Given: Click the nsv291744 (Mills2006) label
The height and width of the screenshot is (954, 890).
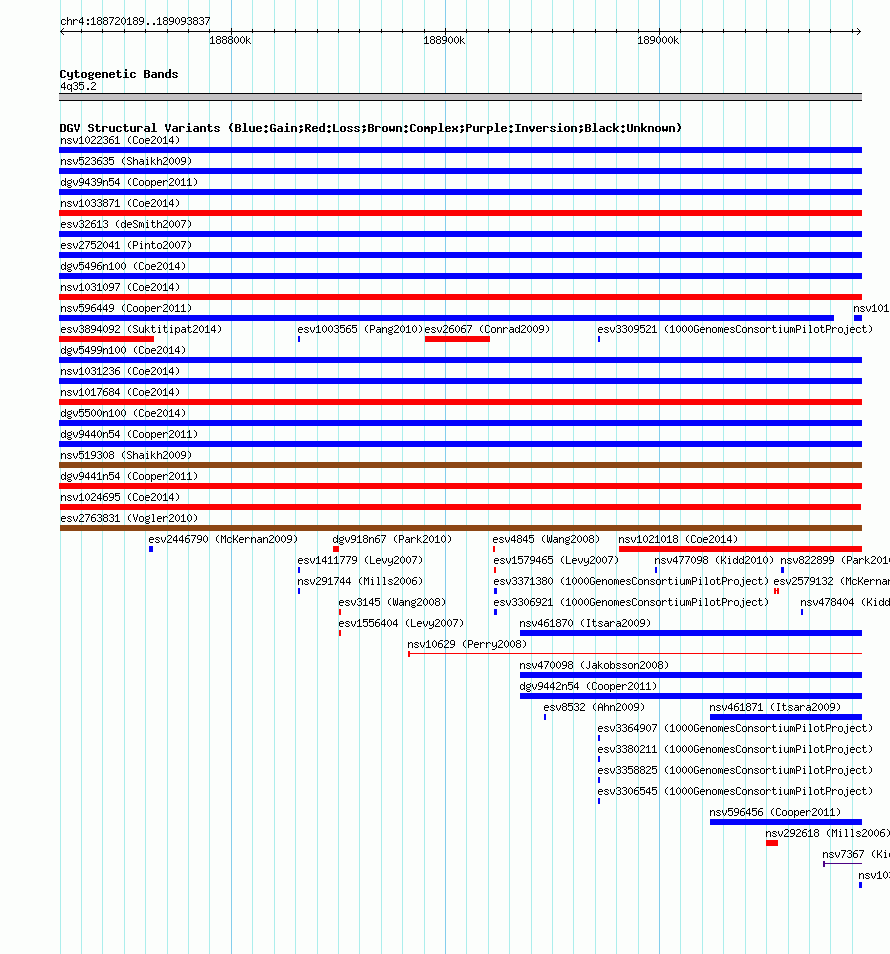Looking at the screenshot, I should tap(360, 581).
